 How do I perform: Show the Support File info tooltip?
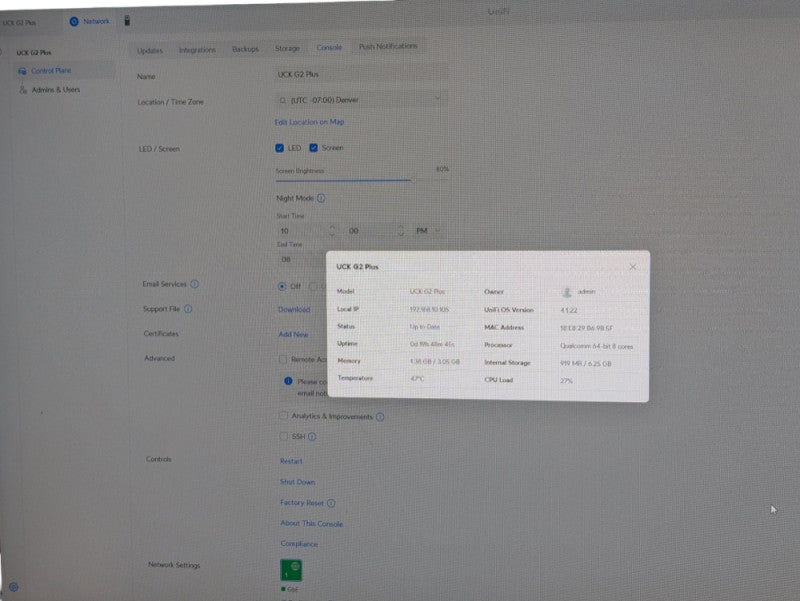point(188,309)
